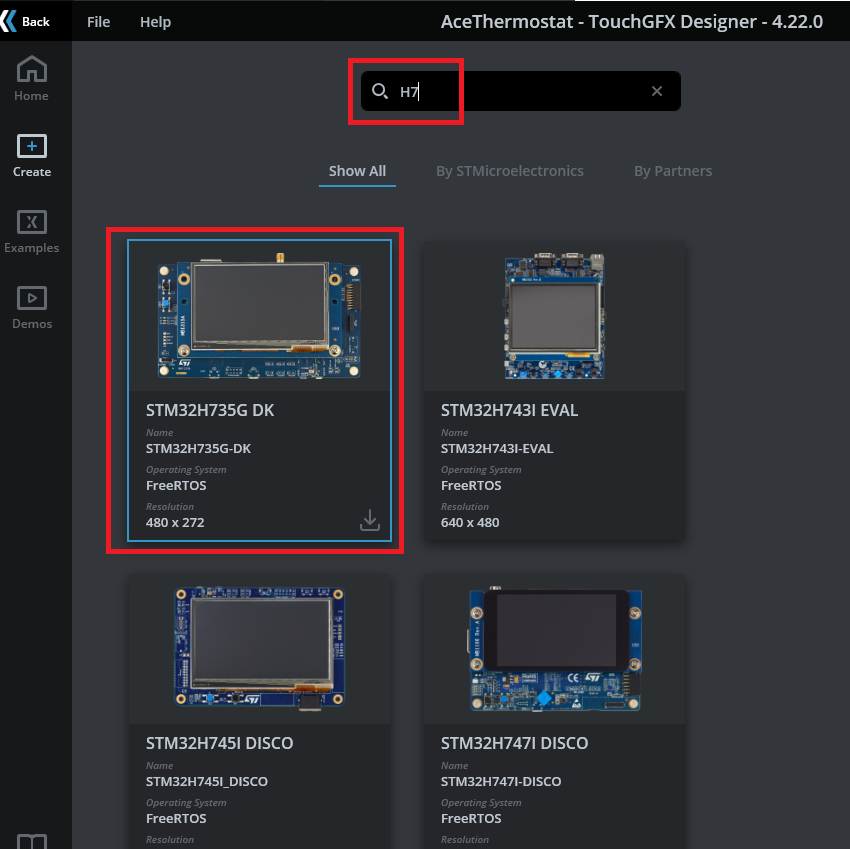Click the STM32H747I-DISCO name value
The image size is (850, 849).
[x=500, y=781]
